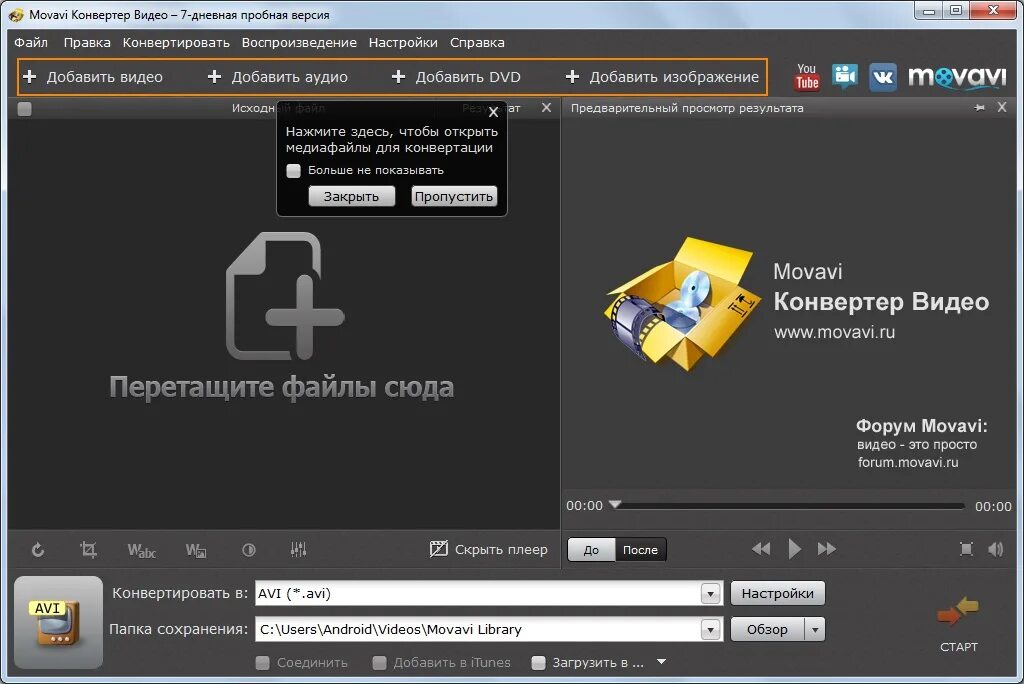
Task: Pin the preview panel
Action: pos(979,108)
